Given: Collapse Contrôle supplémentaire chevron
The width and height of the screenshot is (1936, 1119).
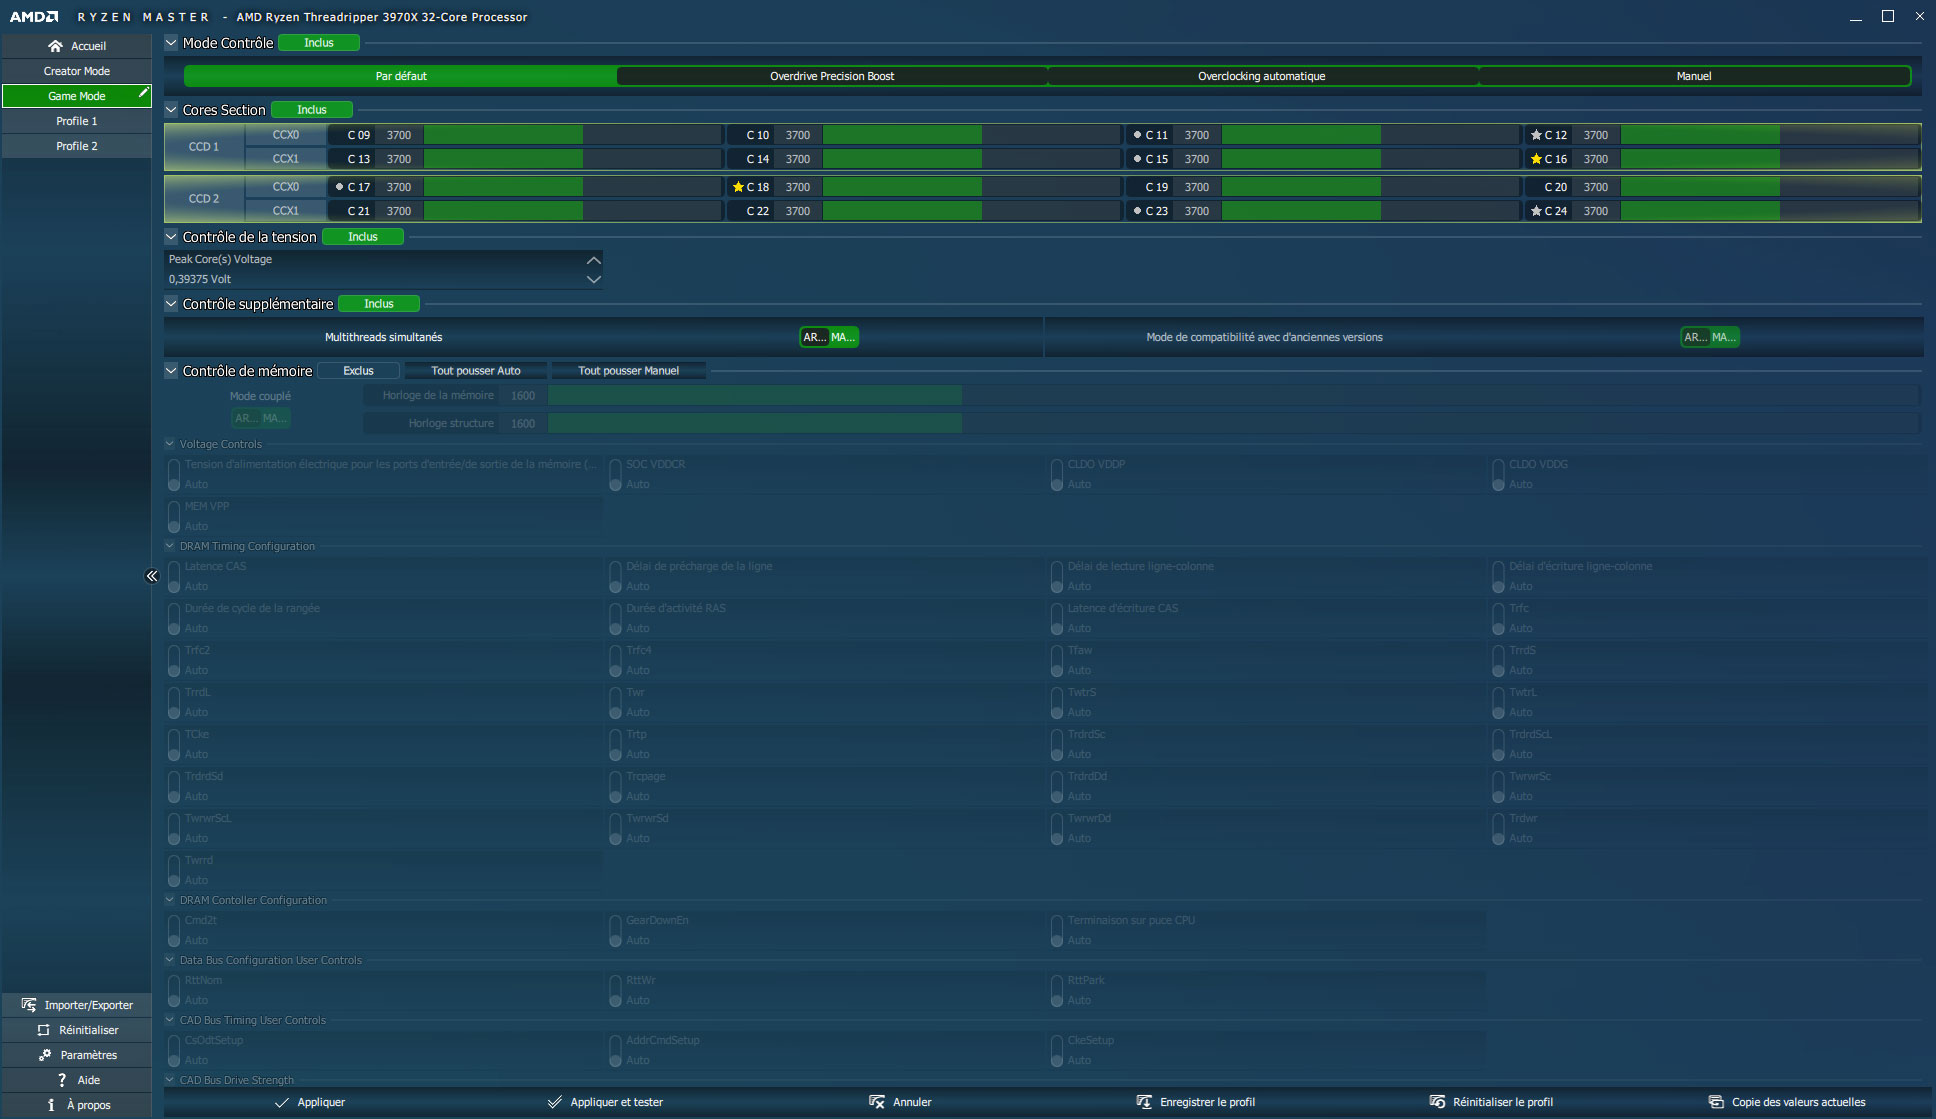Looking at the screenshot, I should tap(171, 304).
